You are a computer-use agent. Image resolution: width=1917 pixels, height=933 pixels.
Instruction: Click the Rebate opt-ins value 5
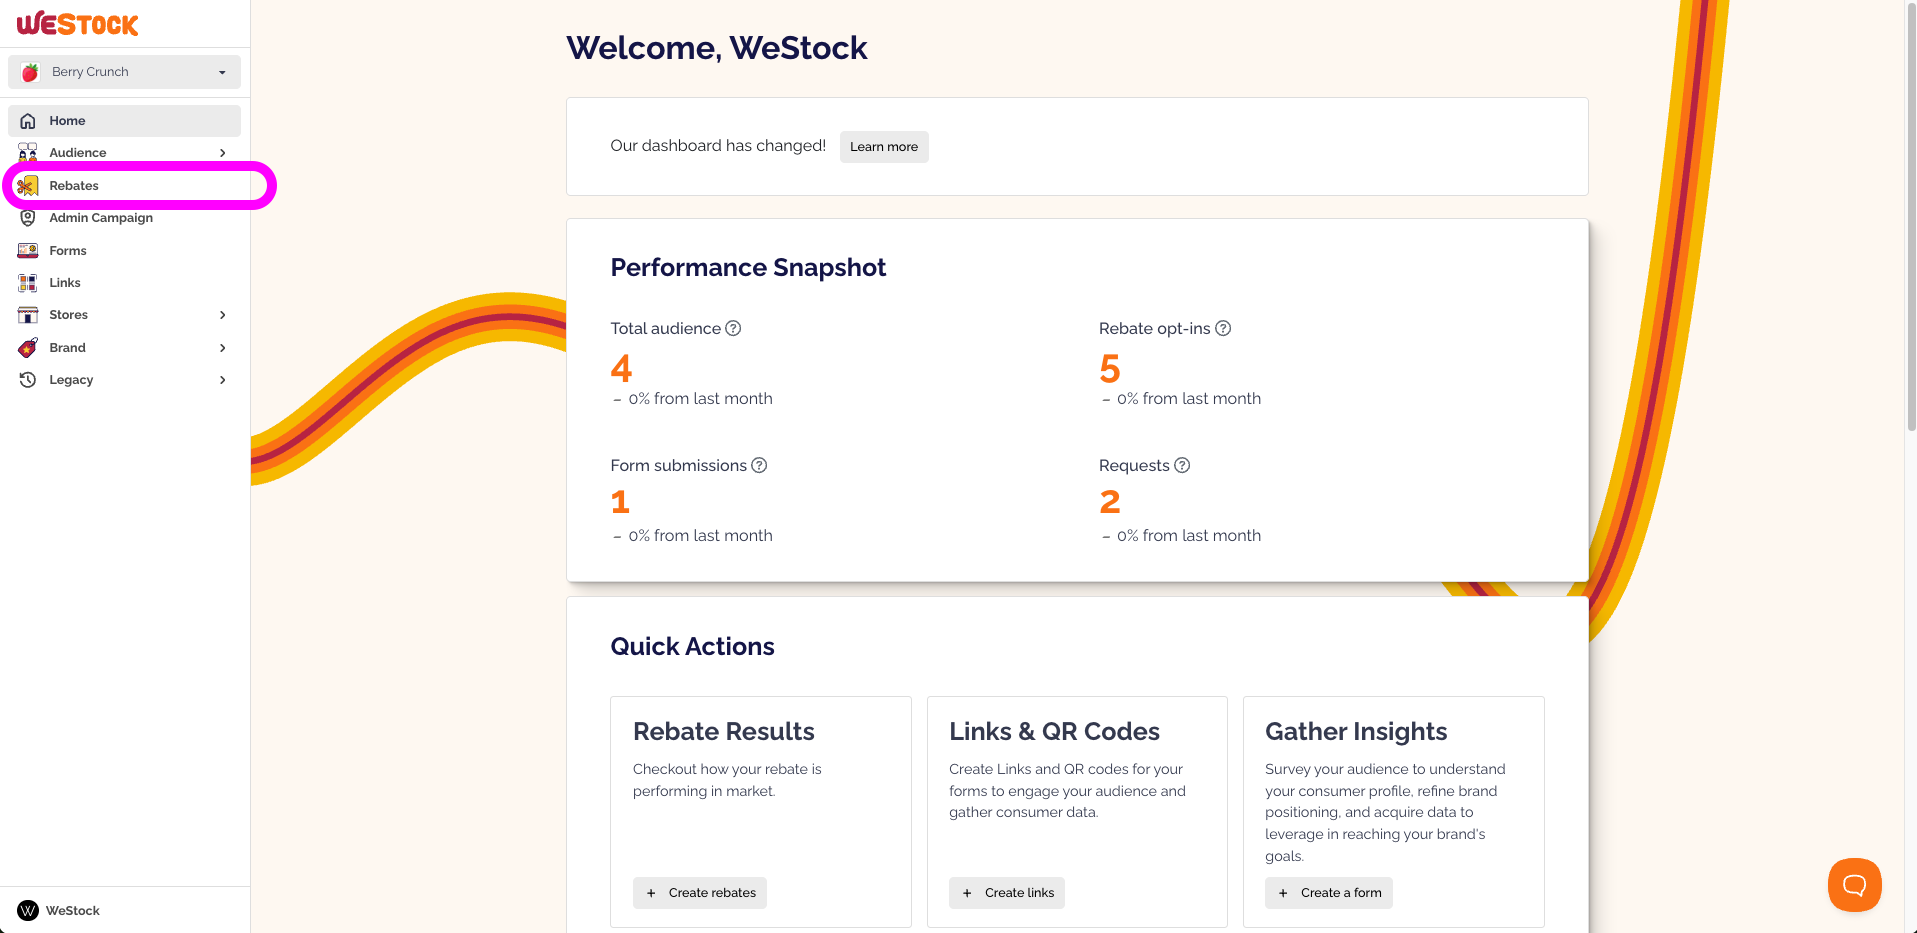[x=1110, y=368]
